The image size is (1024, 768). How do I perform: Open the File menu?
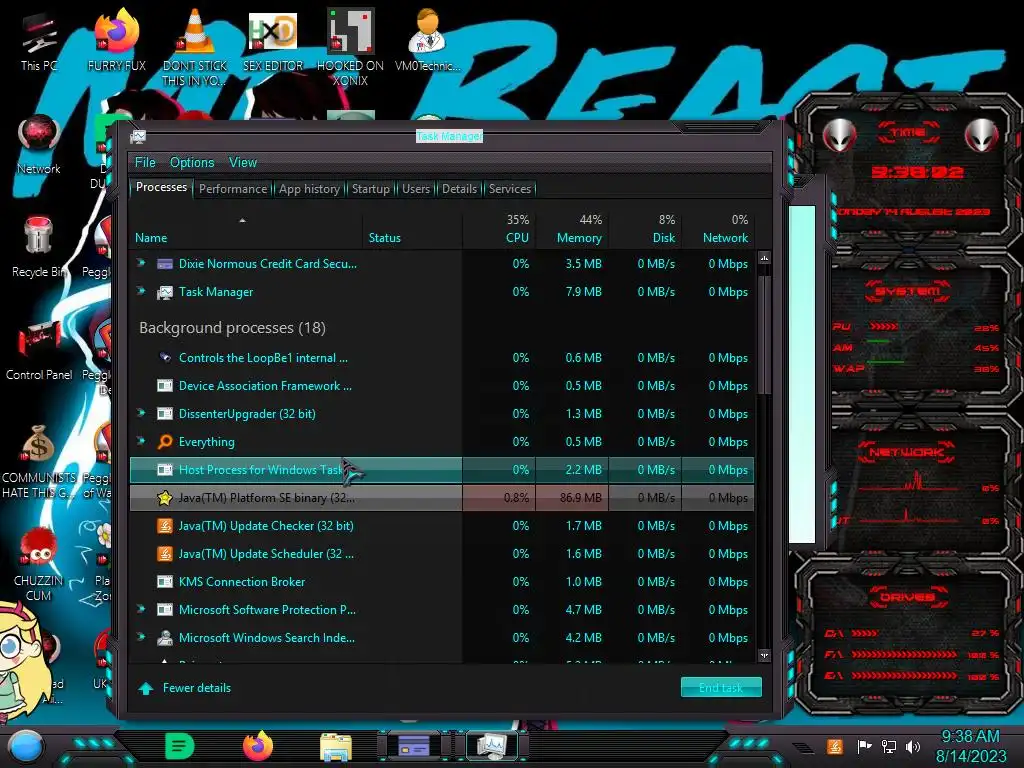[x=145, y=163]
